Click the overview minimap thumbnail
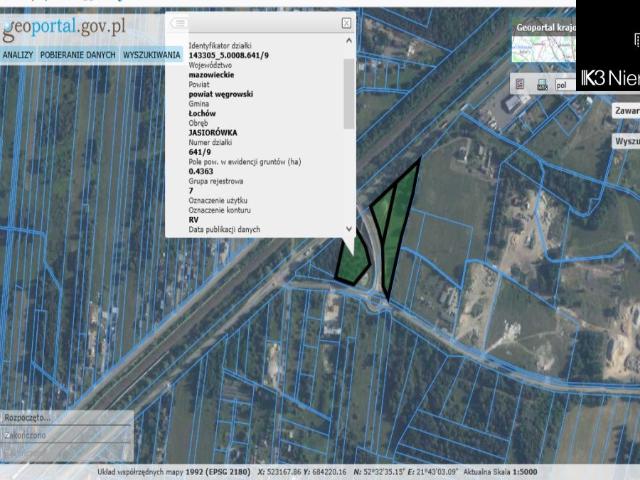This screenshot has height=480, width=640. 542,49
